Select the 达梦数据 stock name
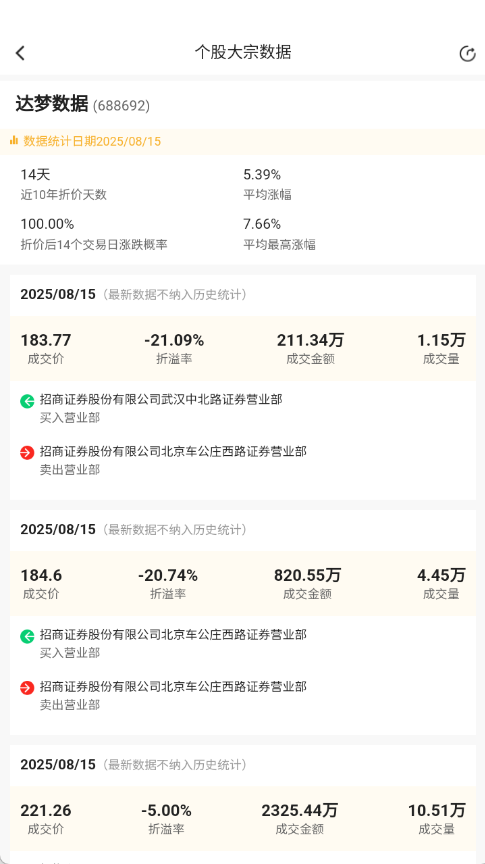The width and height of the screenshot is (485, 864). pos(52,104)
